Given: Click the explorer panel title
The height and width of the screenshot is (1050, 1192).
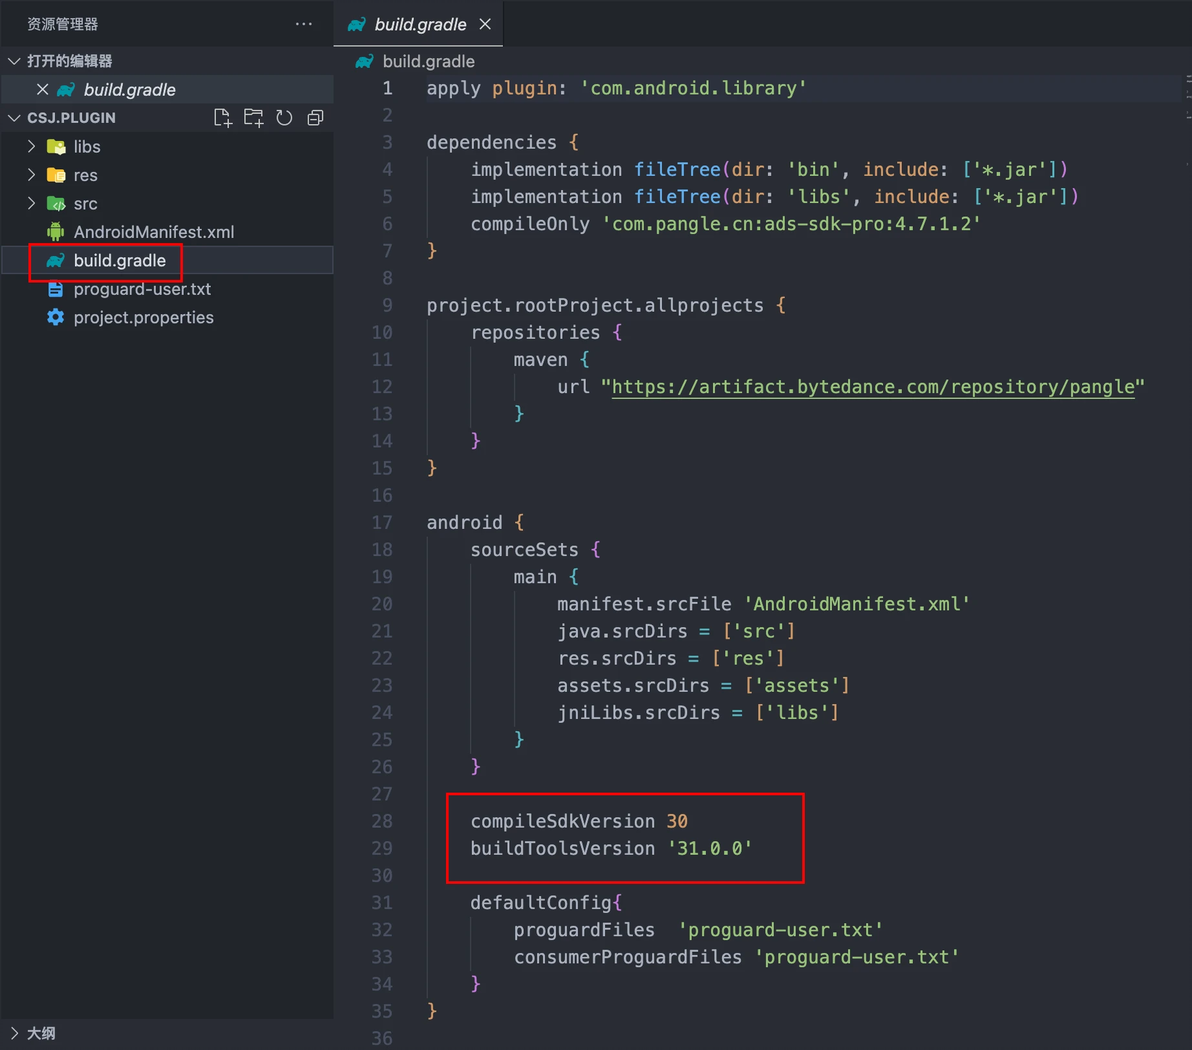Looking at the screenshot, I should pyautogui.click(x=62, y=24).
